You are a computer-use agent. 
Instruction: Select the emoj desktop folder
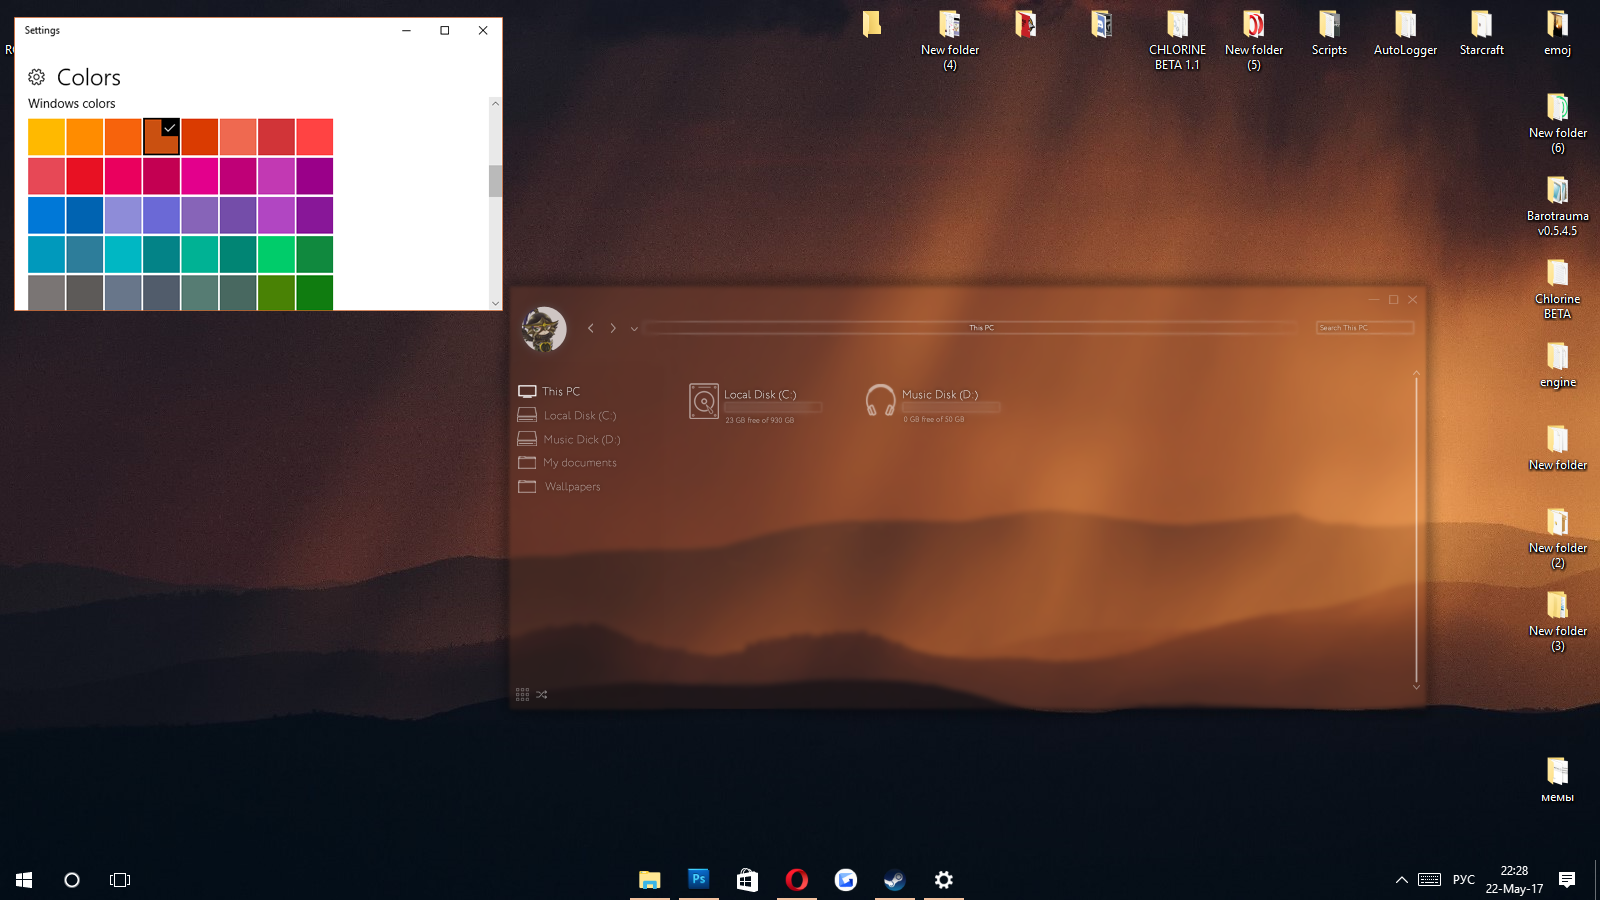[1558, 33]
